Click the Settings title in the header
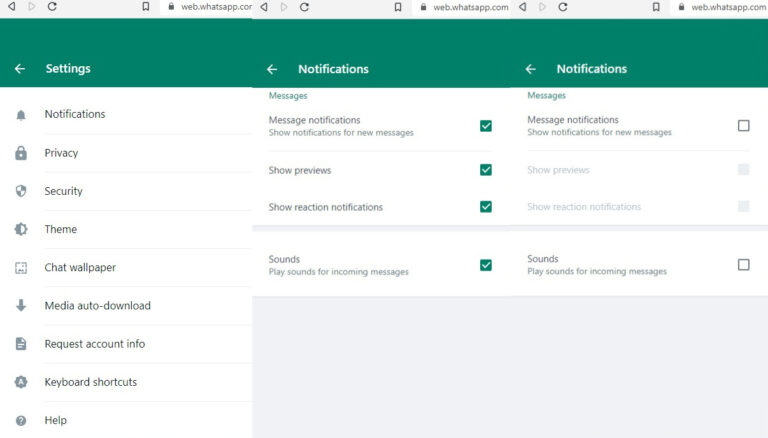Image resolution: width=768 pixels, height=438 pixels. (68, 69)
